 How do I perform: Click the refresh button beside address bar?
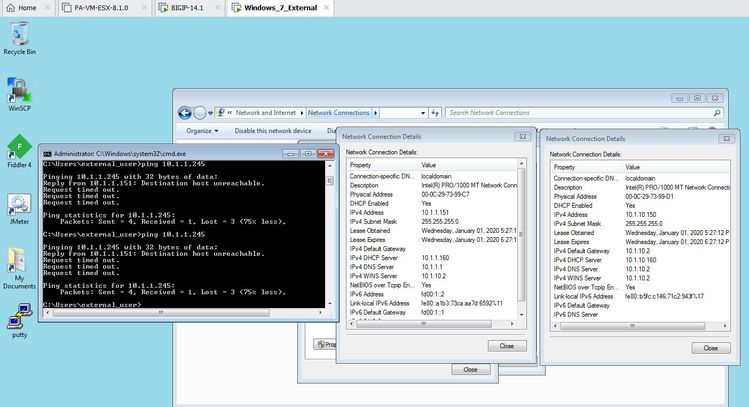[x=436, y=113]
